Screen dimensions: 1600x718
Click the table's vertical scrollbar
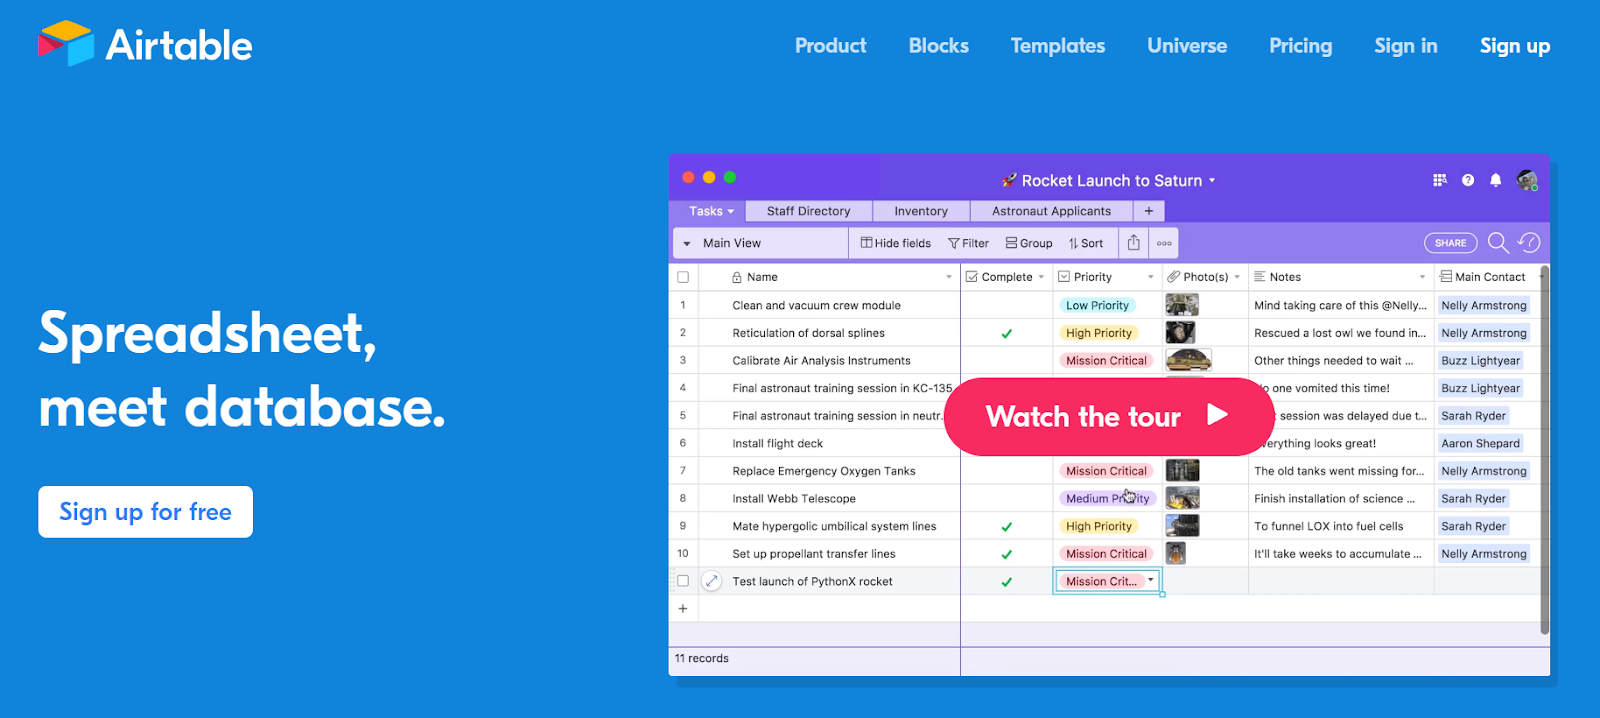[x=1544, y=450]
